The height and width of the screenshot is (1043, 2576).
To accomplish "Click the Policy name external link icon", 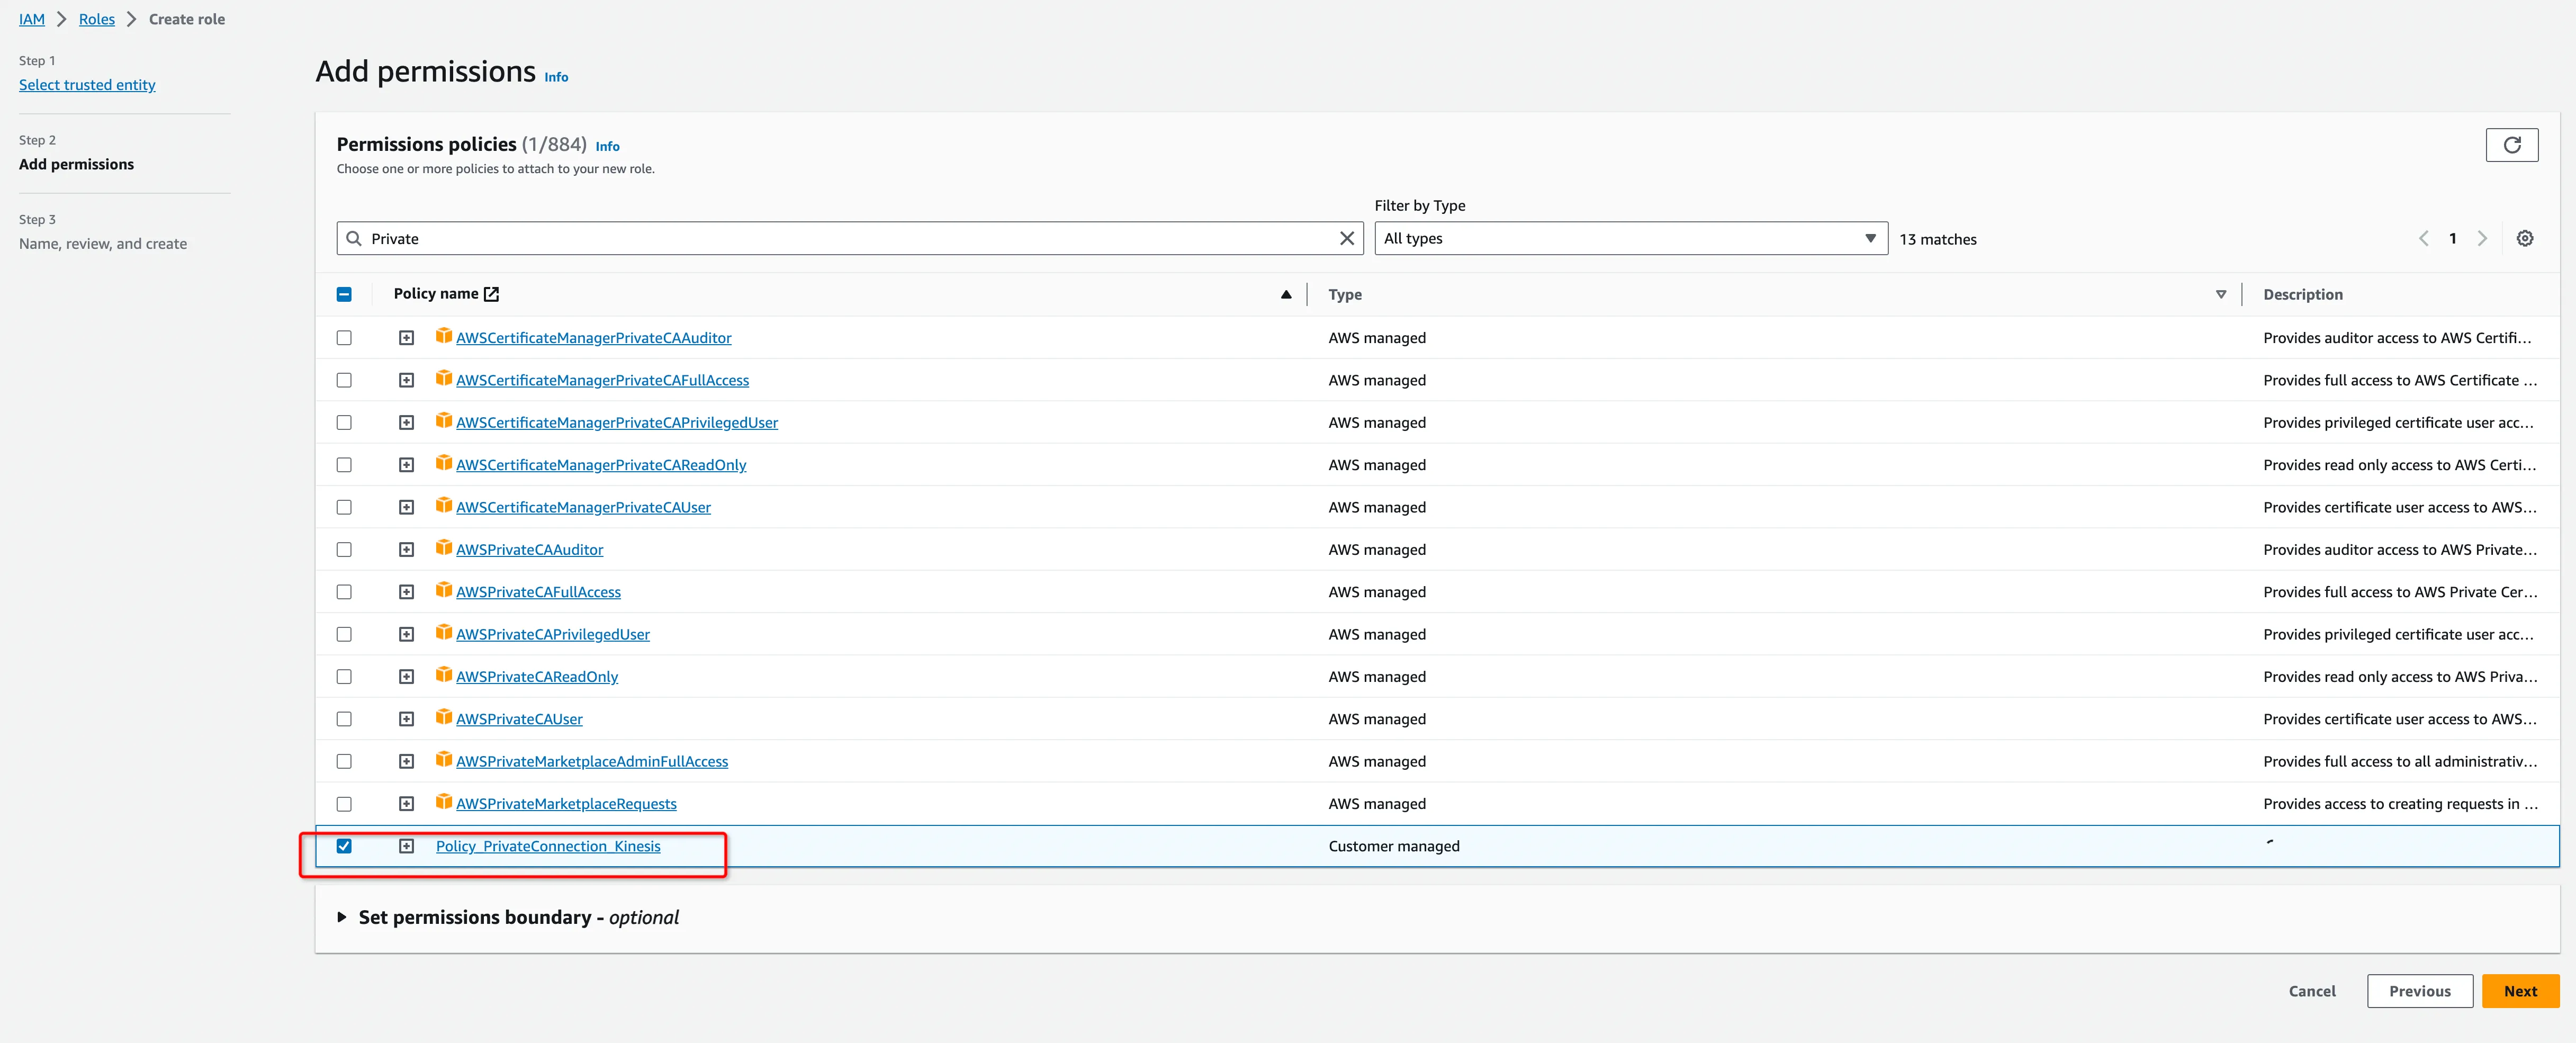I will click(491, 294).
